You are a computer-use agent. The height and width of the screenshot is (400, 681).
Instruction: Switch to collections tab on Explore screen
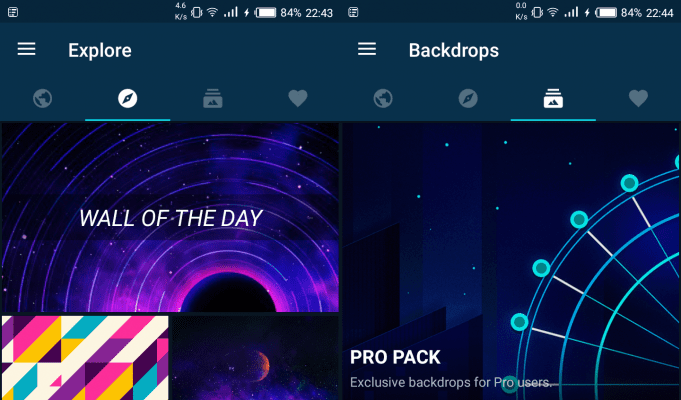tap(213, 99)
